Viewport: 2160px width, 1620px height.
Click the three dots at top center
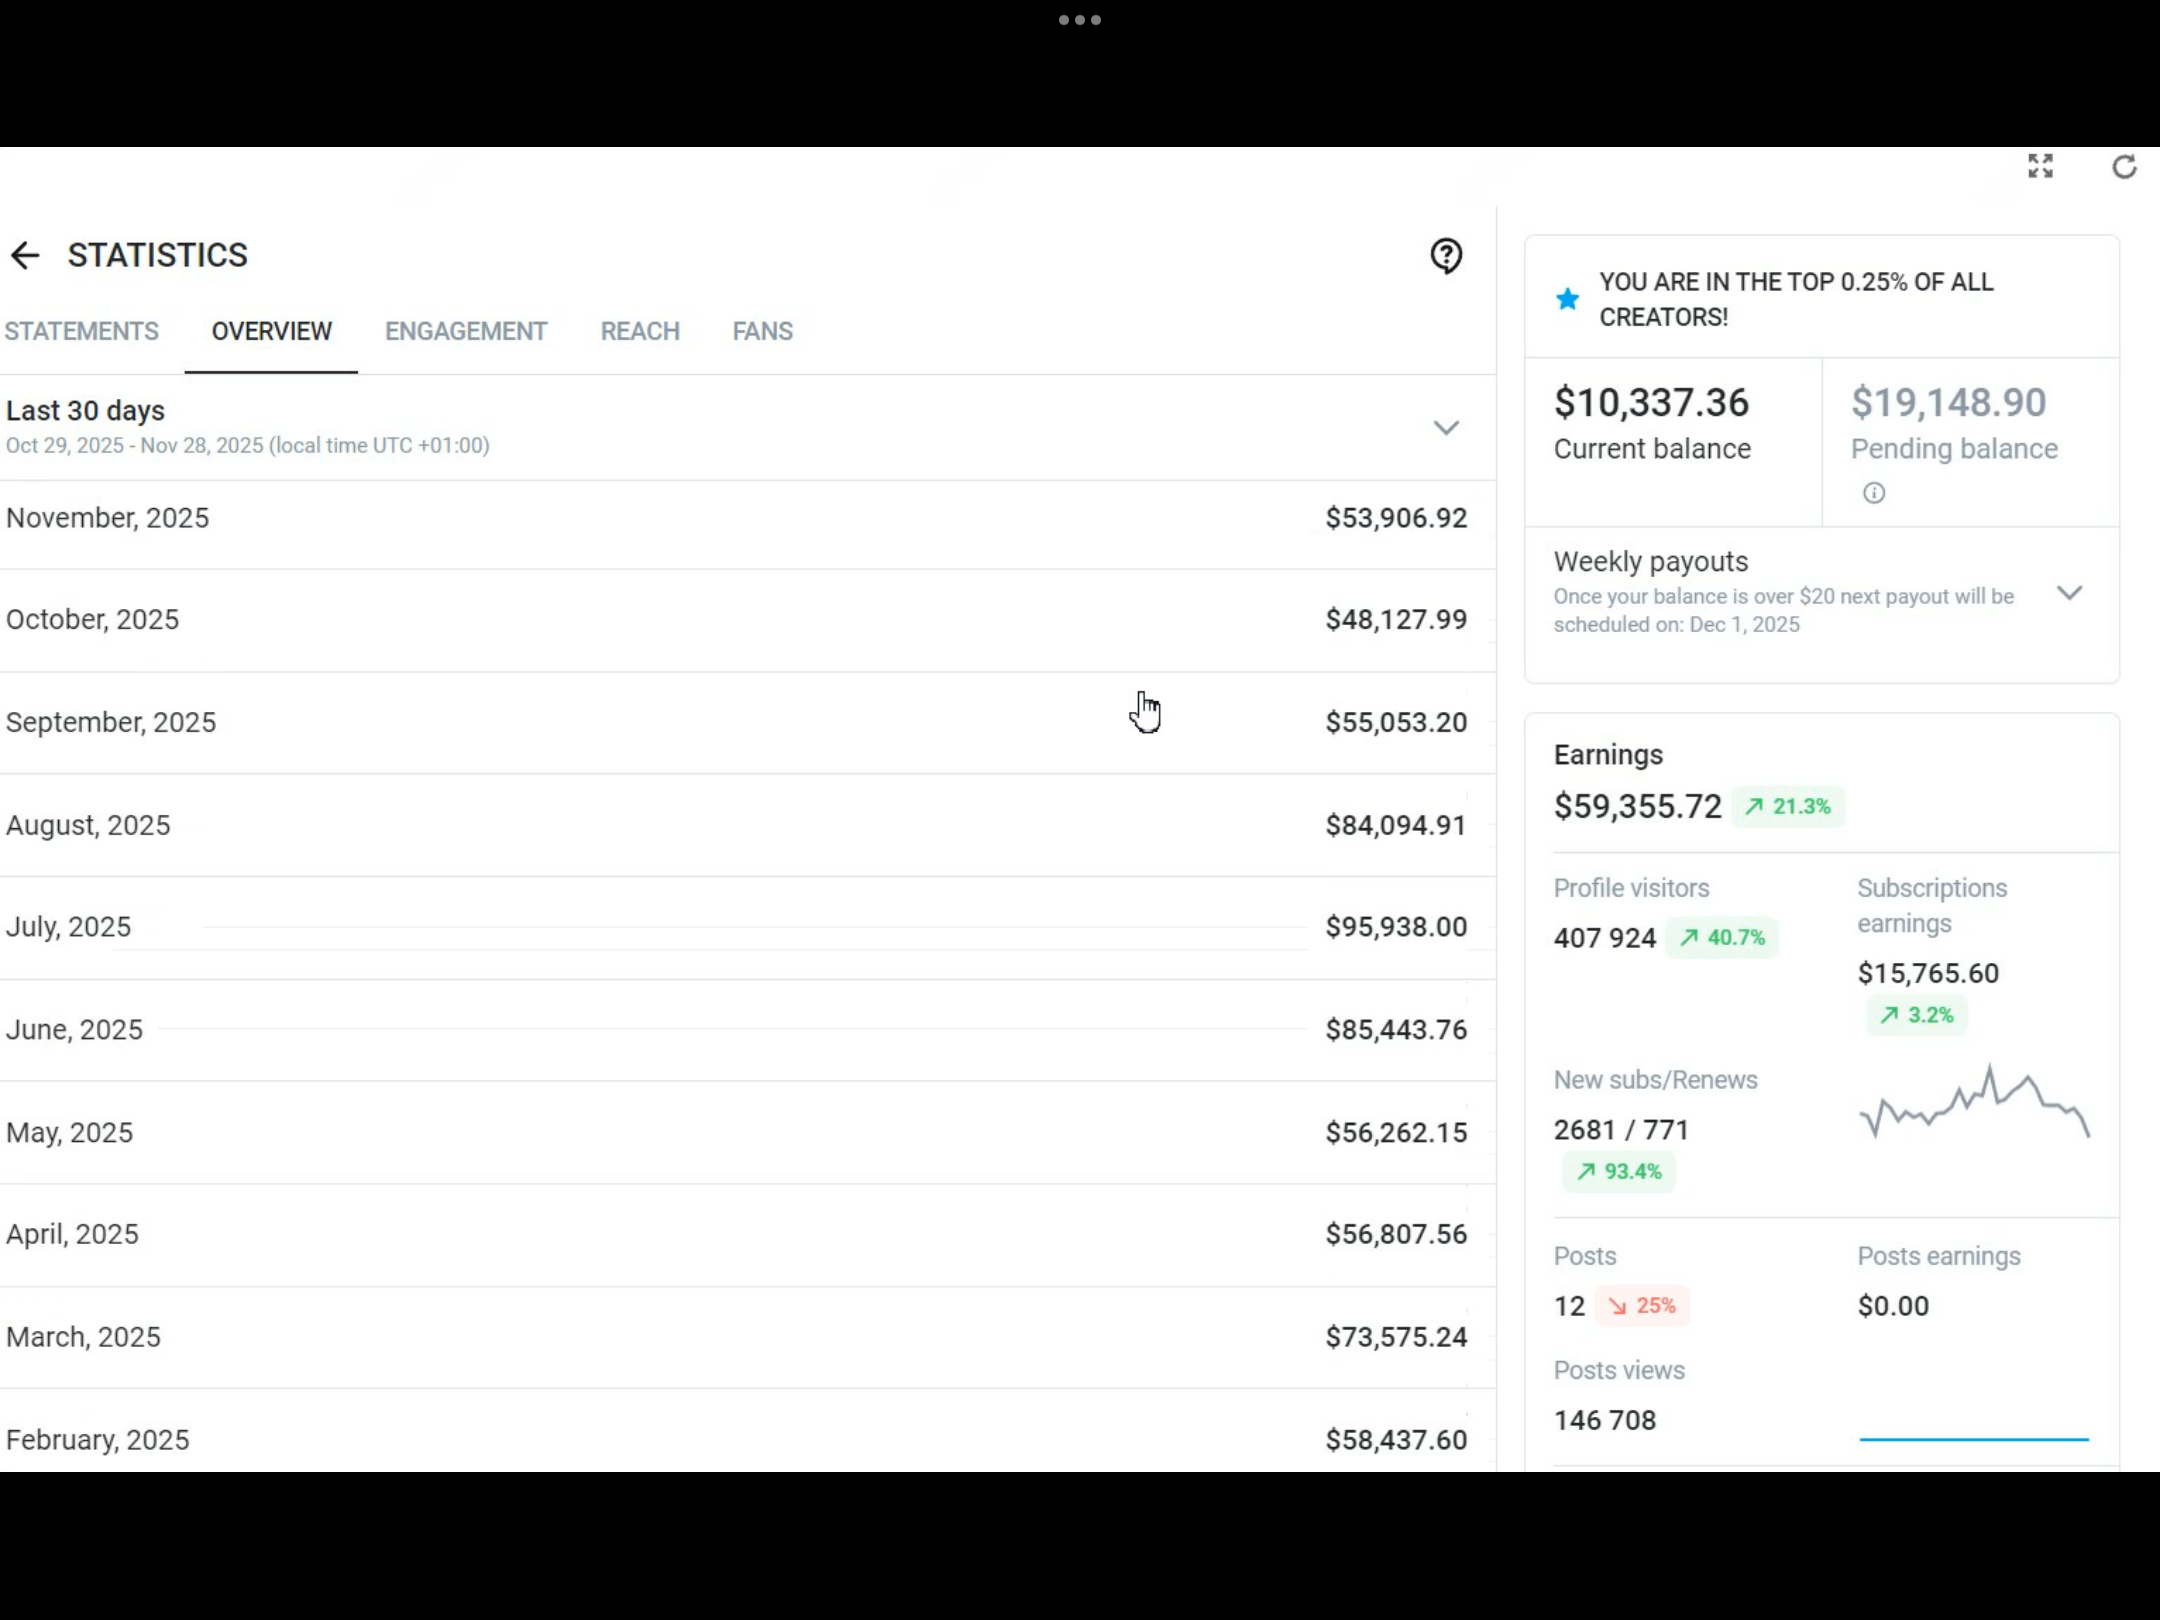(1080, 20)
